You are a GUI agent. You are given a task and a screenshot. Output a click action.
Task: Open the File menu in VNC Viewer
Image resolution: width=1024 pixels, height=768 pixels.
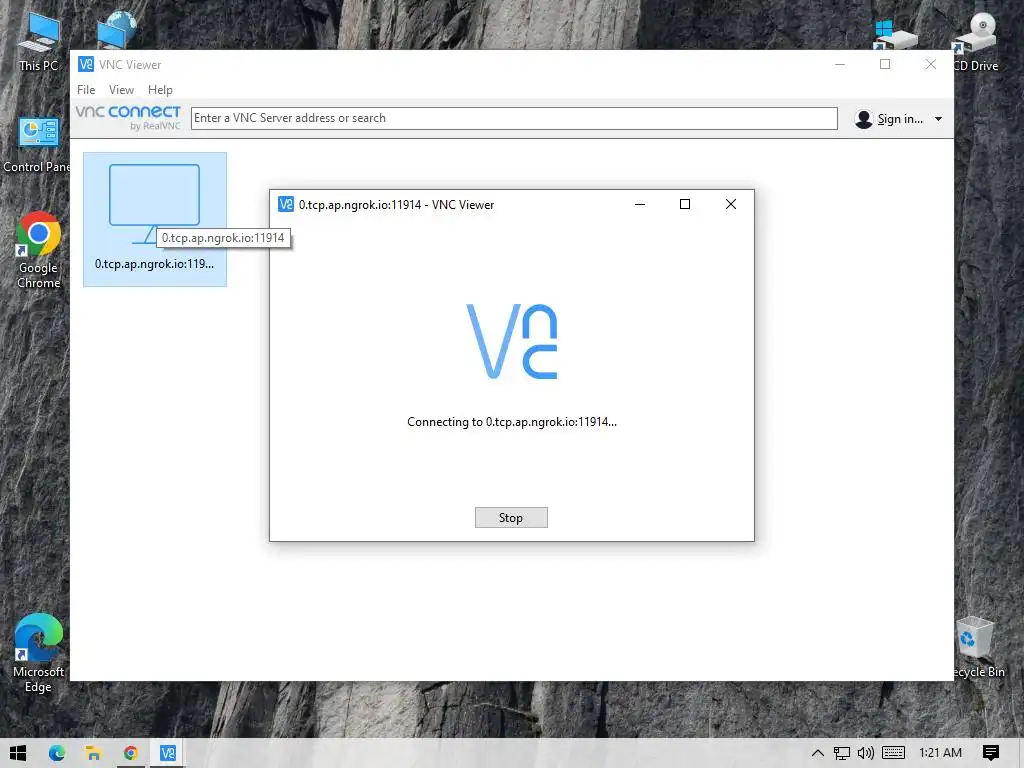86,89
